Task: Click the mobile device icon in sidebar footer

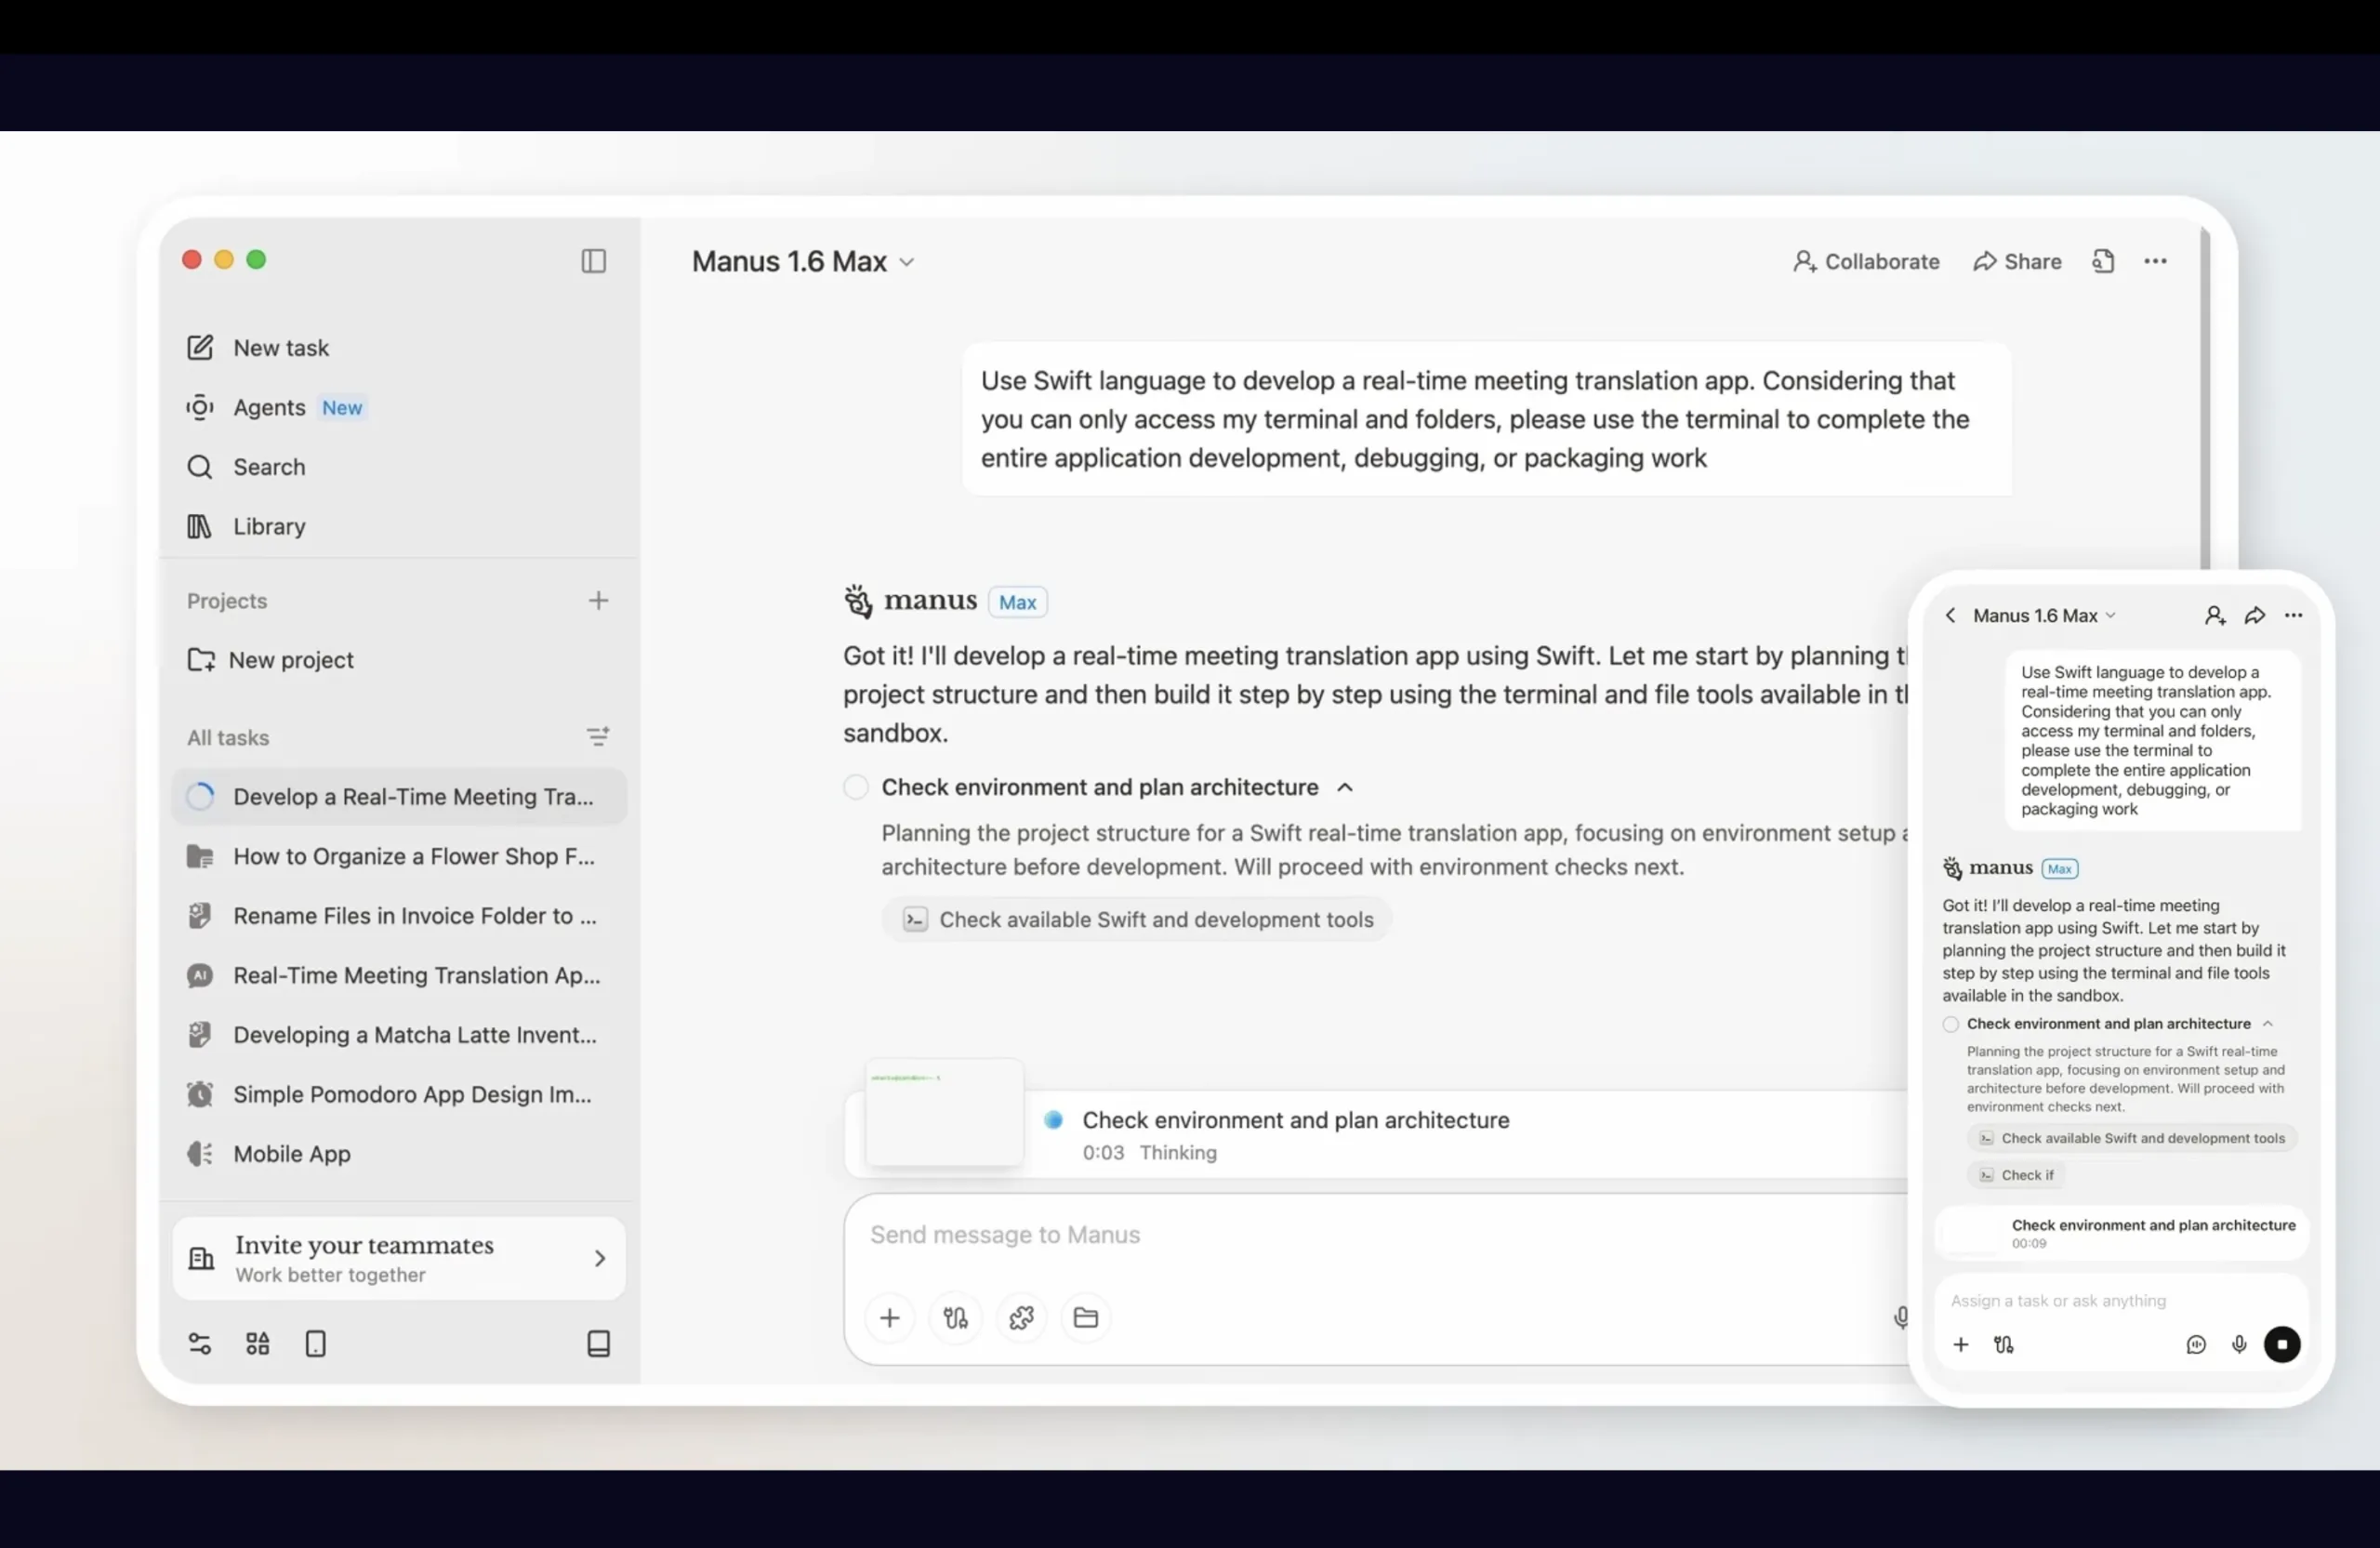Action: (x=315, y=1343)
